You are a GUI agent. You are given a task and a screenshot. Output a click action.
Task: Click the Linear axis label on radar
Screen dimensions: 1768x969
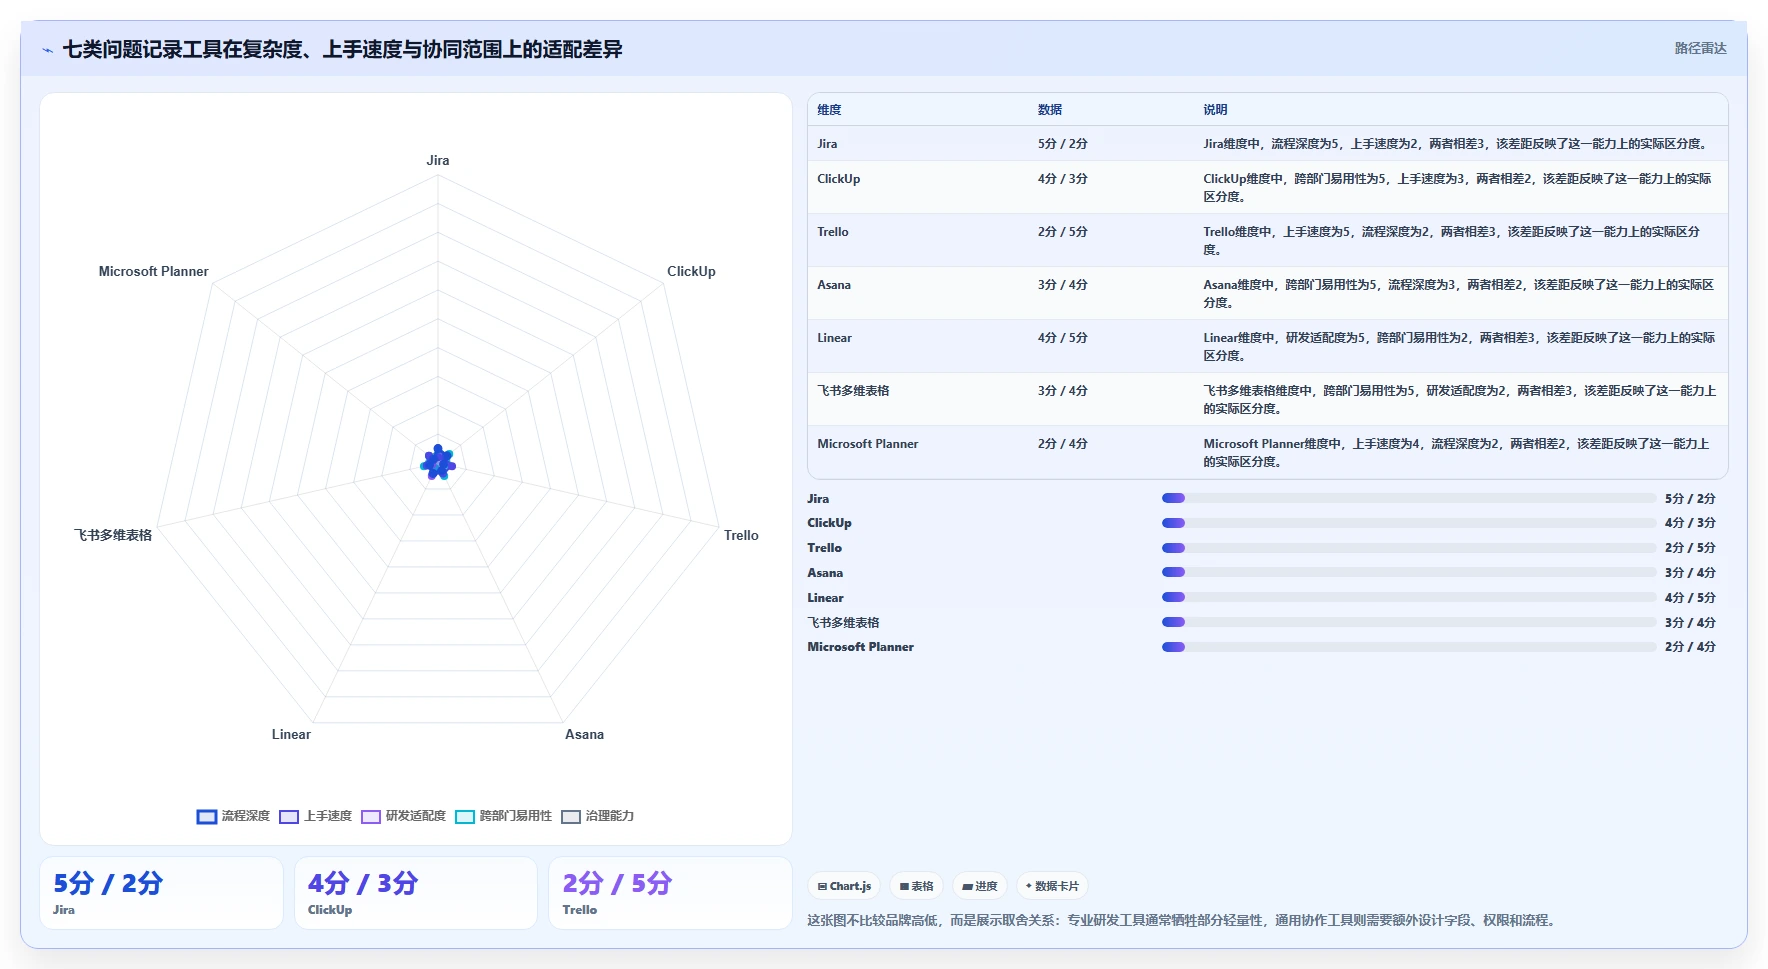click(x=291, y=734)
